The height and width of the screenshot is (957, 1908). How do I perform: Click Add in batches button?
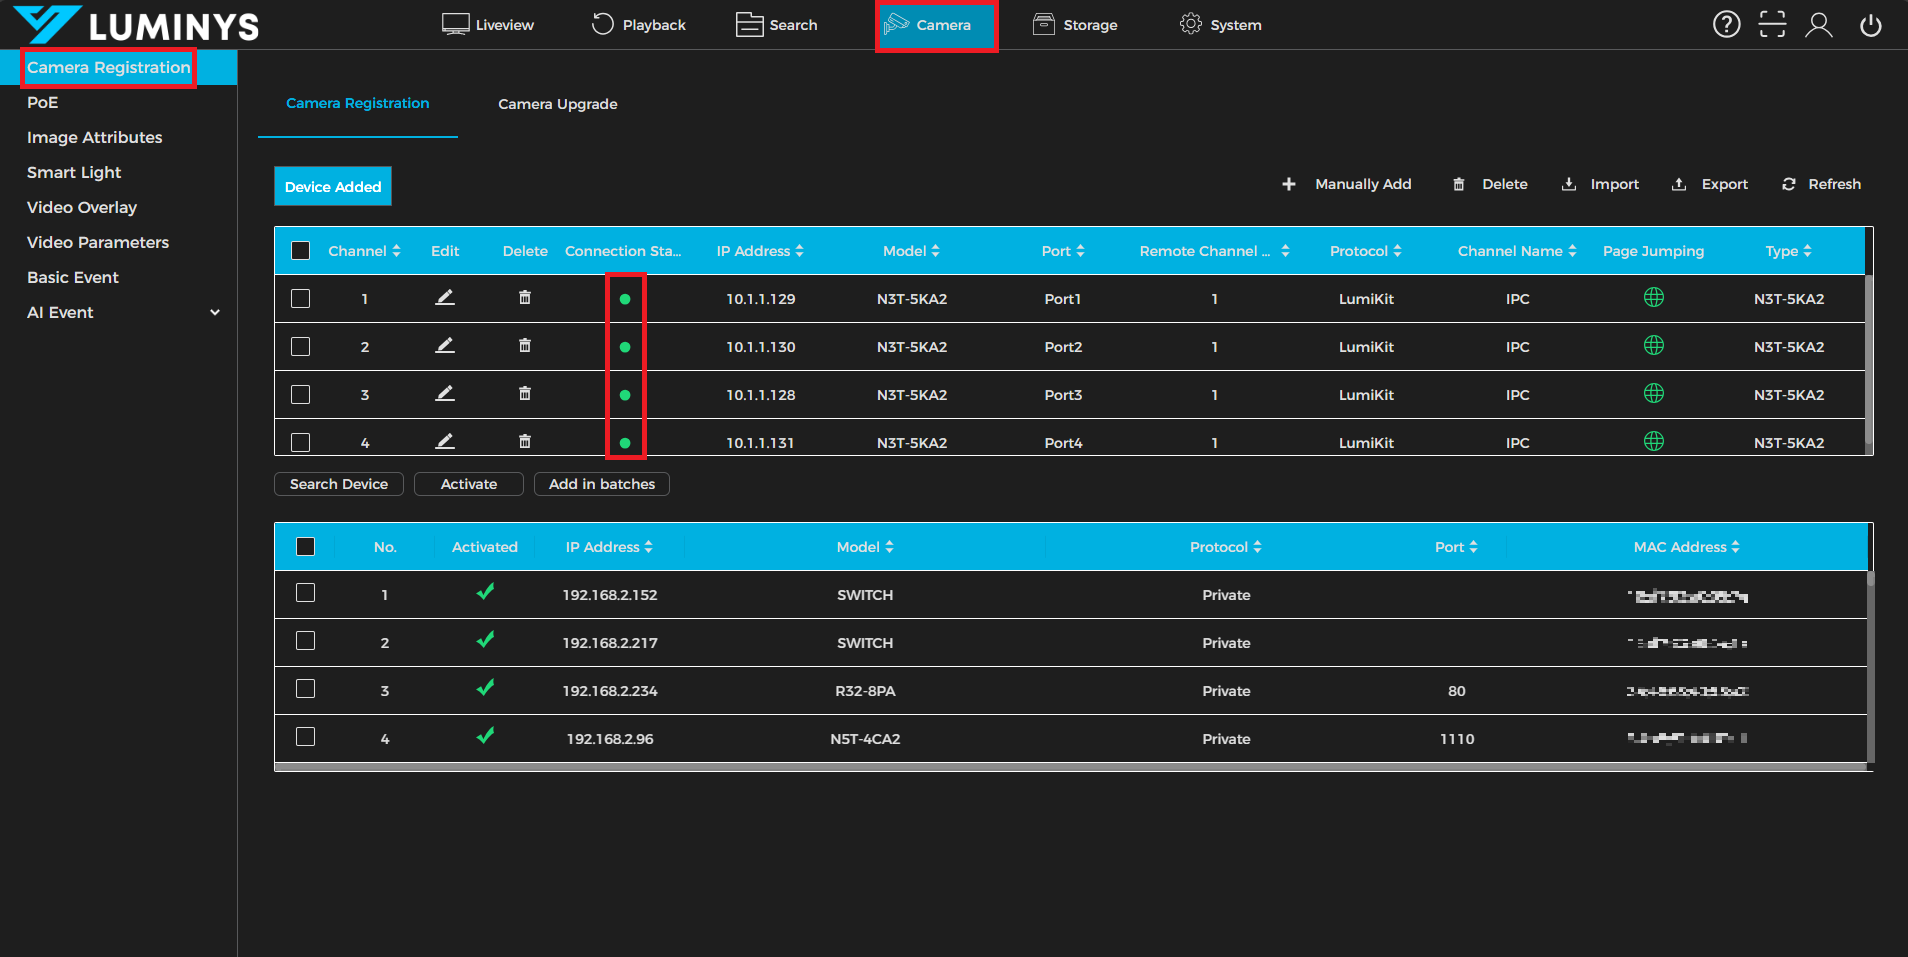pos(601,484)
